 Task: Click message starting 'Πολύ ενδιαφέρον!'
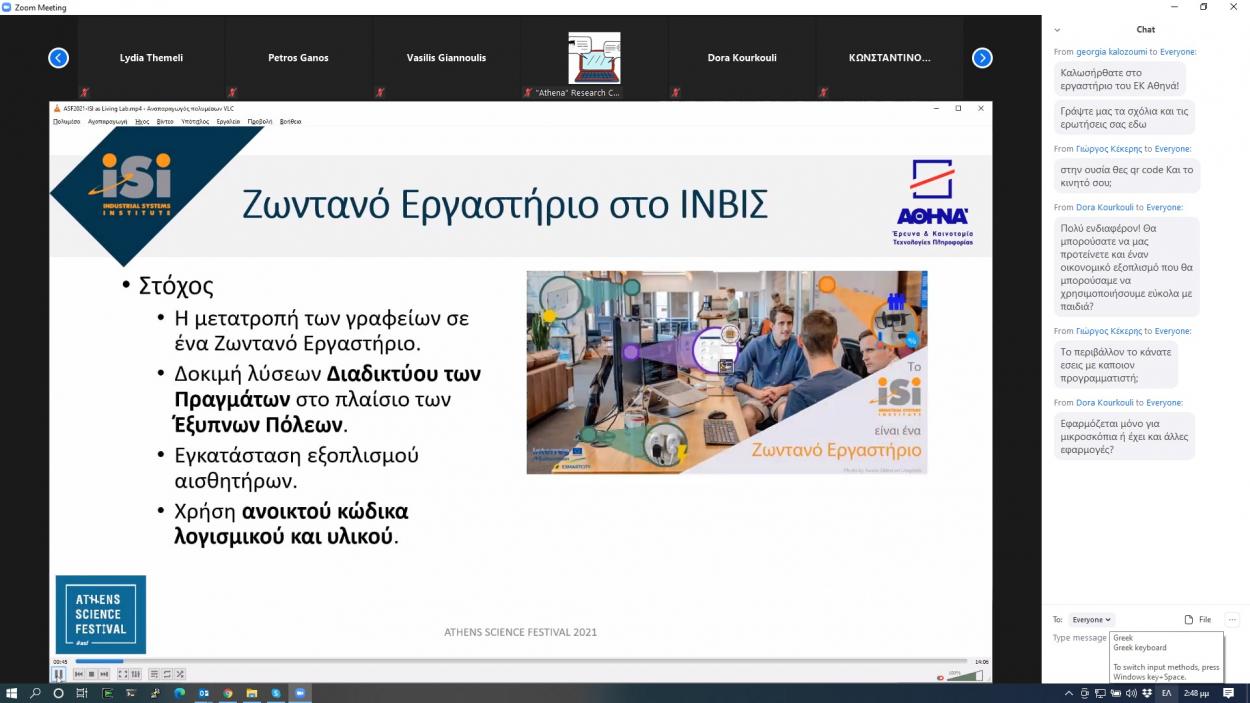click(x=1127, y=267)
